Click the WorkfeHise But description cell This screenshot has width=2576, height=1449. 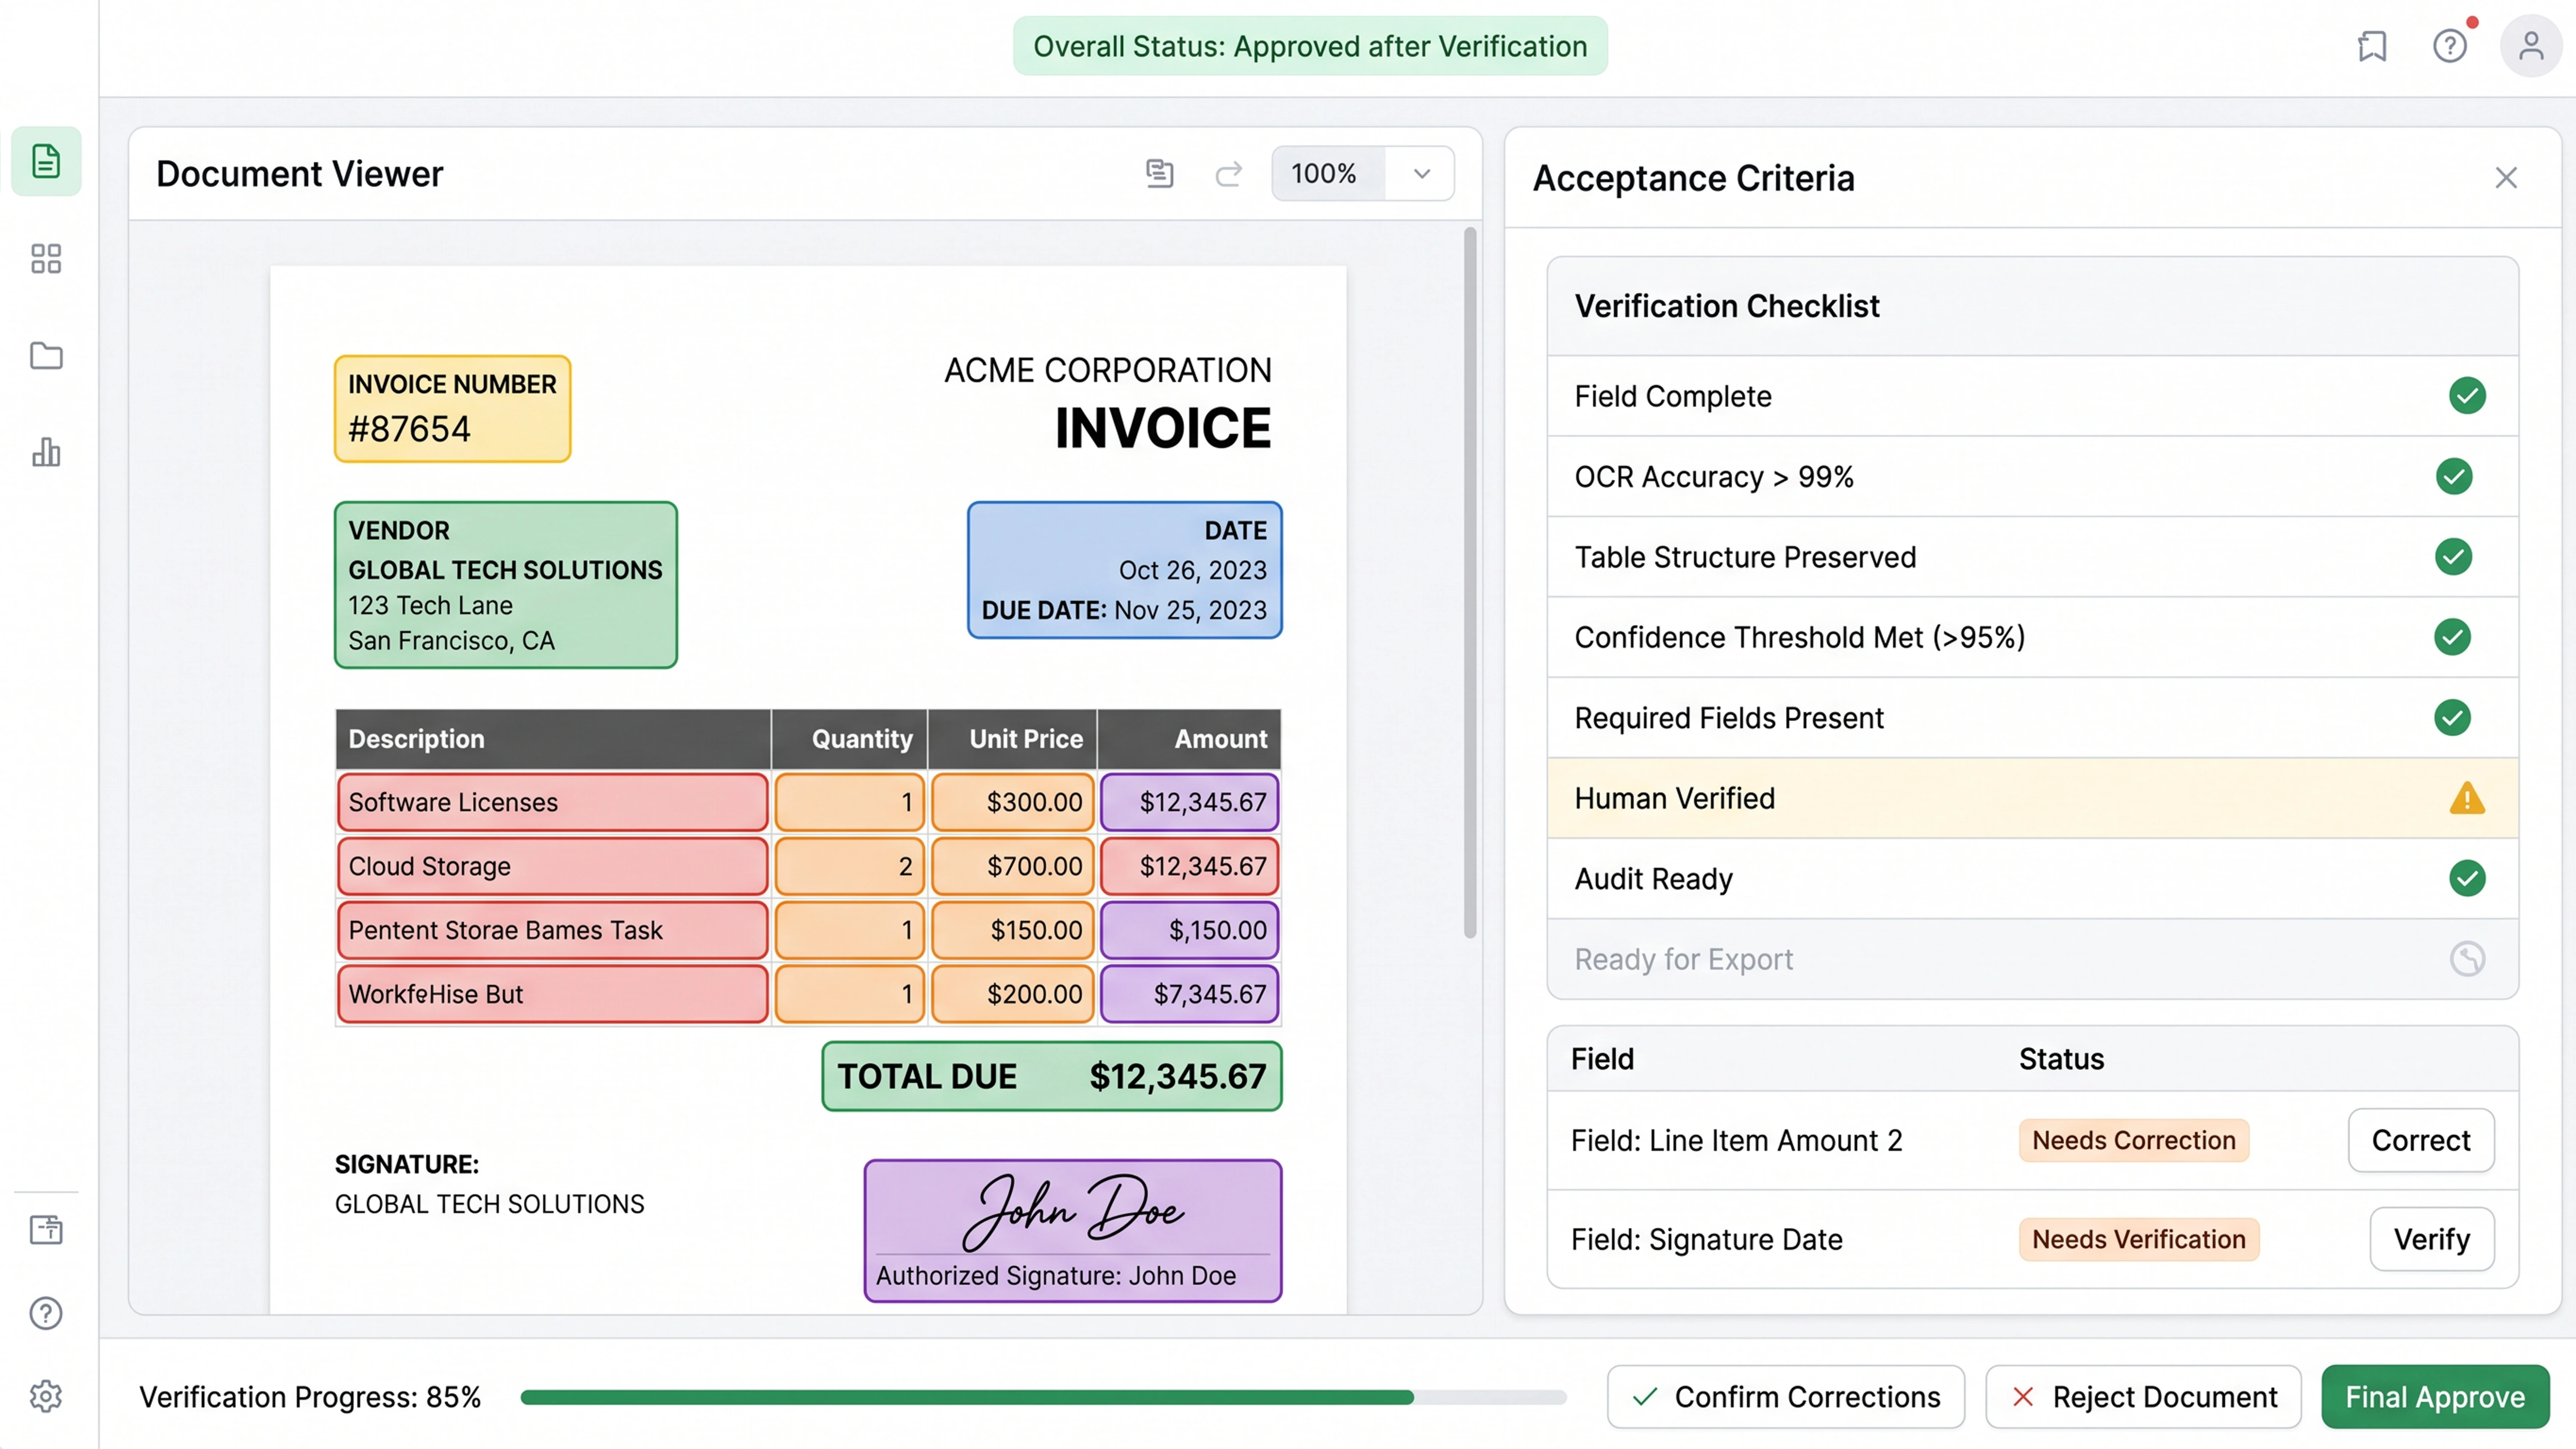point(553,994)
